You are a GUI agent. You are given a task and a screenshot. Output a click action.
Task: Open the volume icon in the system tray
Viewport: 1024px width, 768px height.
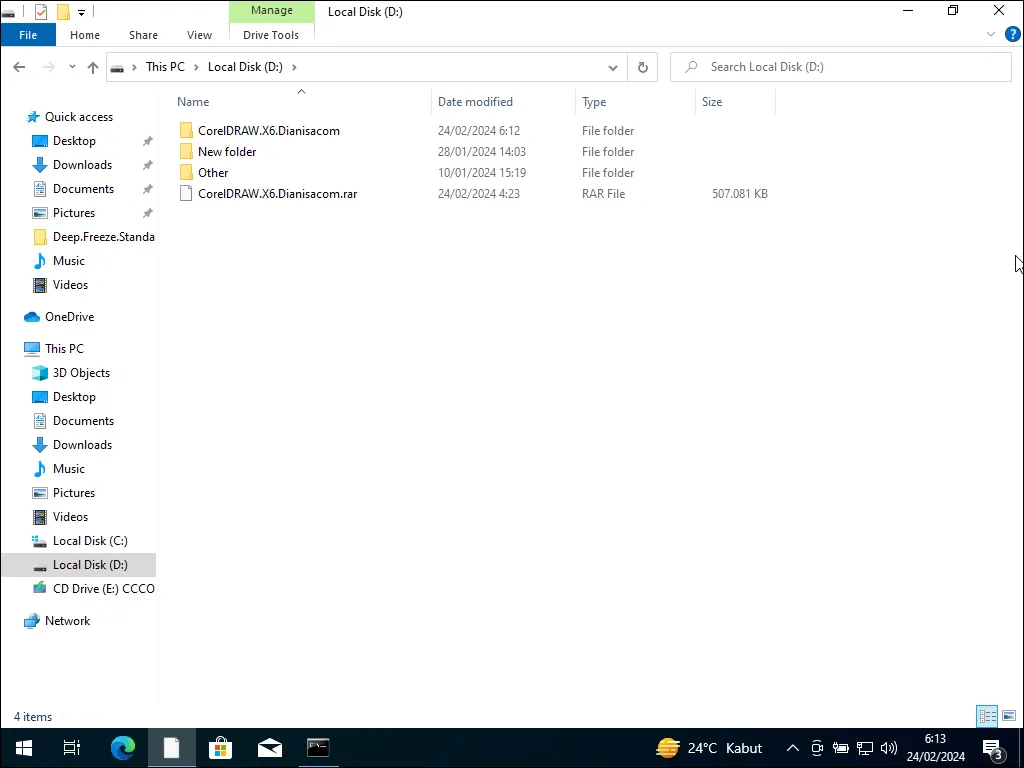(889, 747)
